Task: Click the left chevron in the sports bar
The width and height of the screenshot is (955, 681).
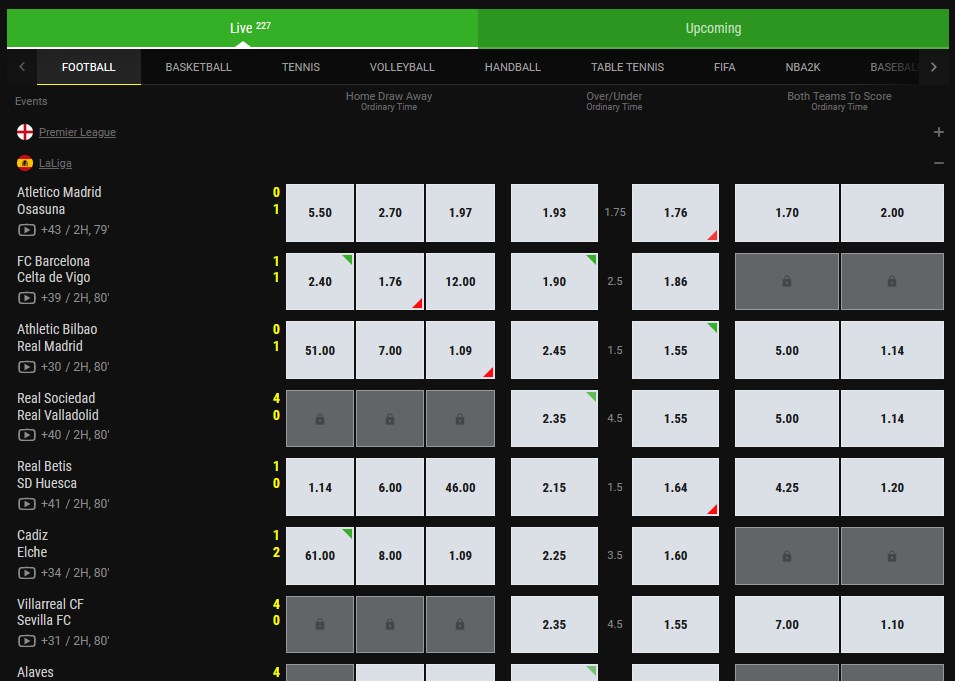Action: tap(20, 67)
